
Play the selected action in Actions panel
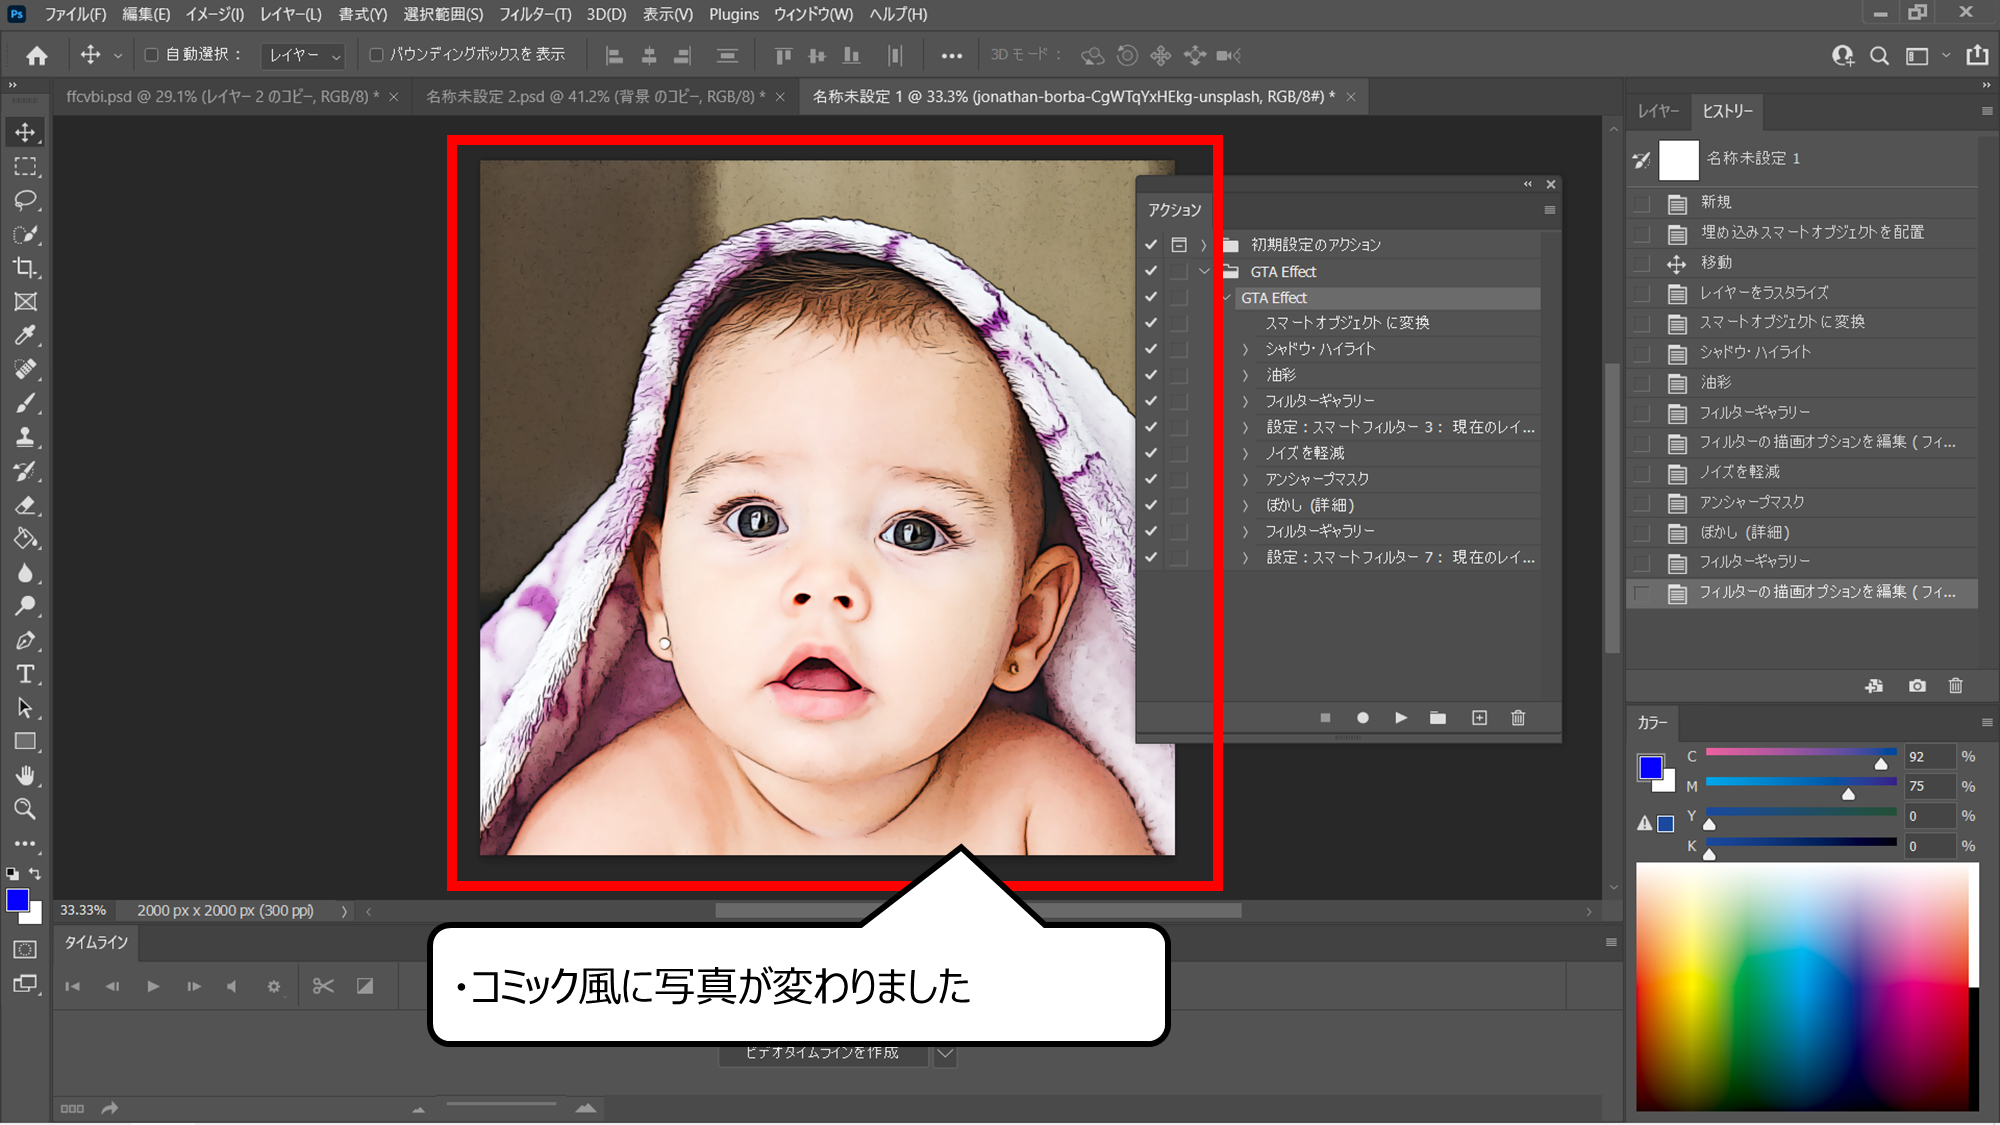[1401, 718]
